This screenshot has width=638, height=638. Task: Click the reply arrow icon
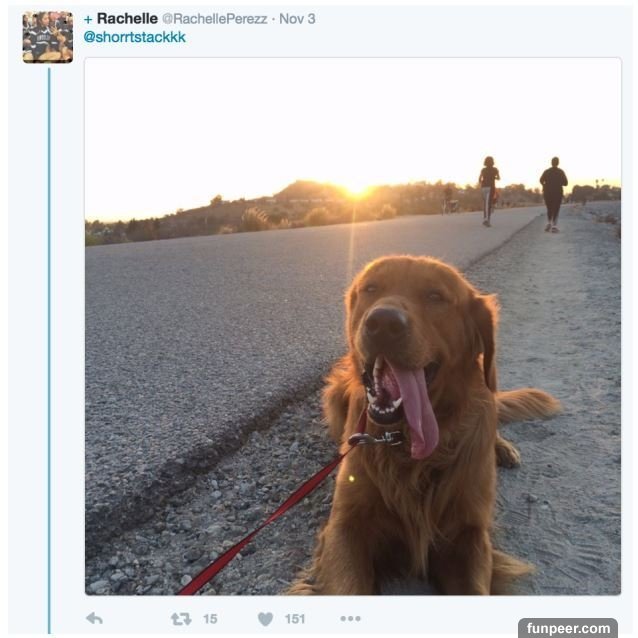coord(94,618)
